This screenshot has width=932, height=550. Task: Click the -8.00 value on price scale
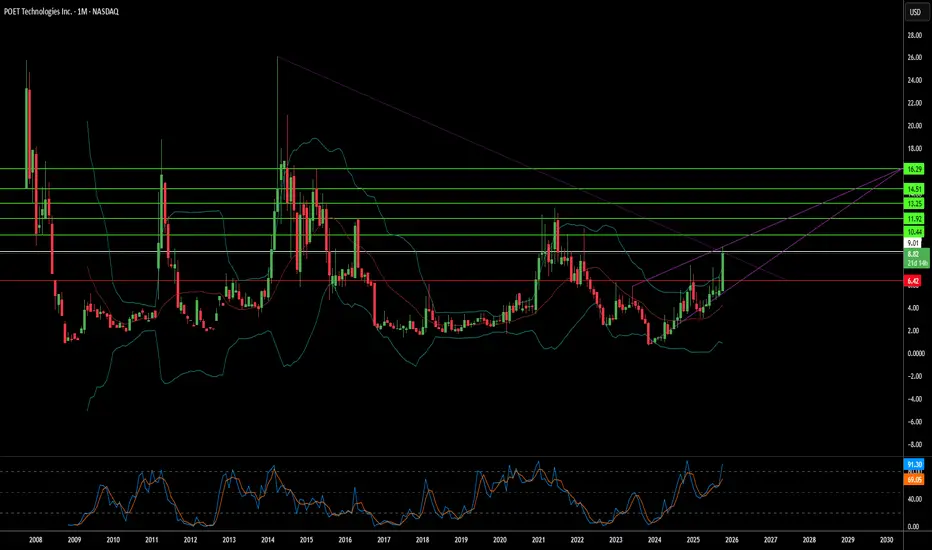click(x=915, y=444)
